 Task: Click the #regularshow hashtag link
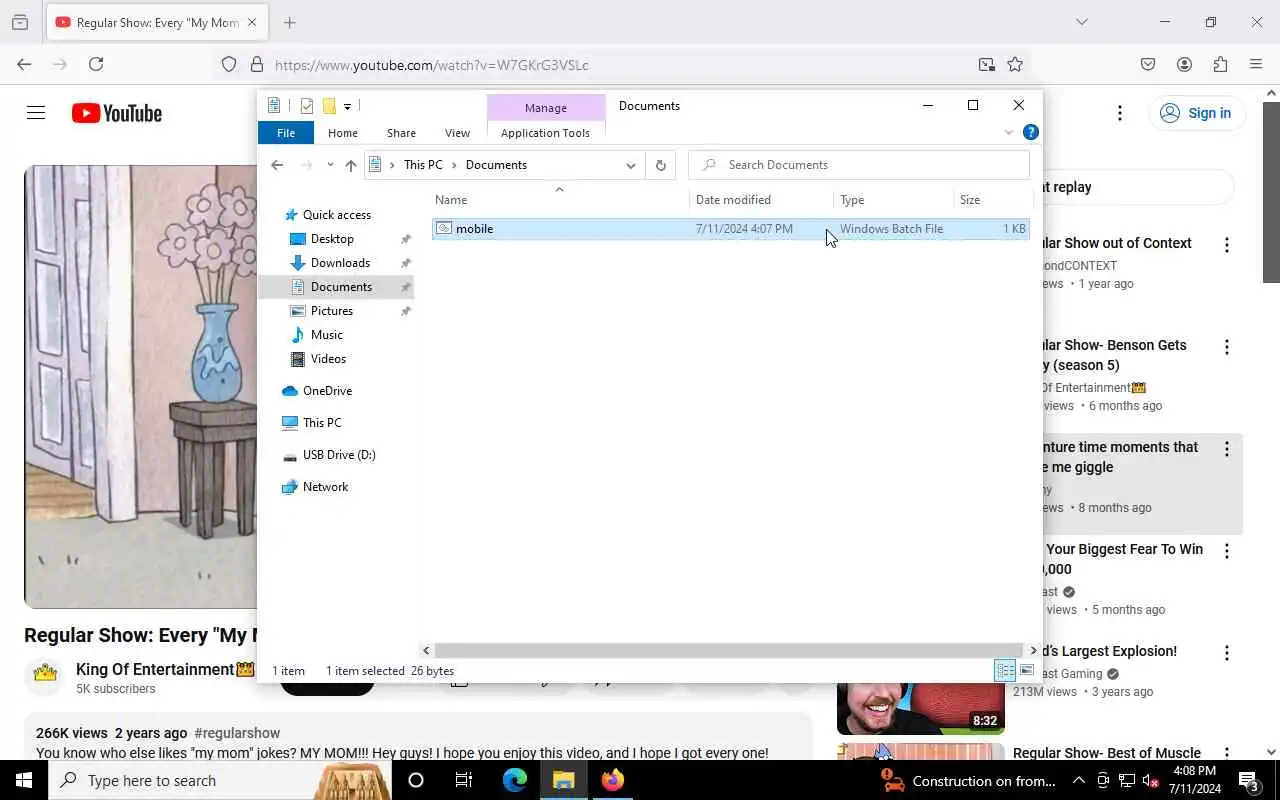coord(237,733)
